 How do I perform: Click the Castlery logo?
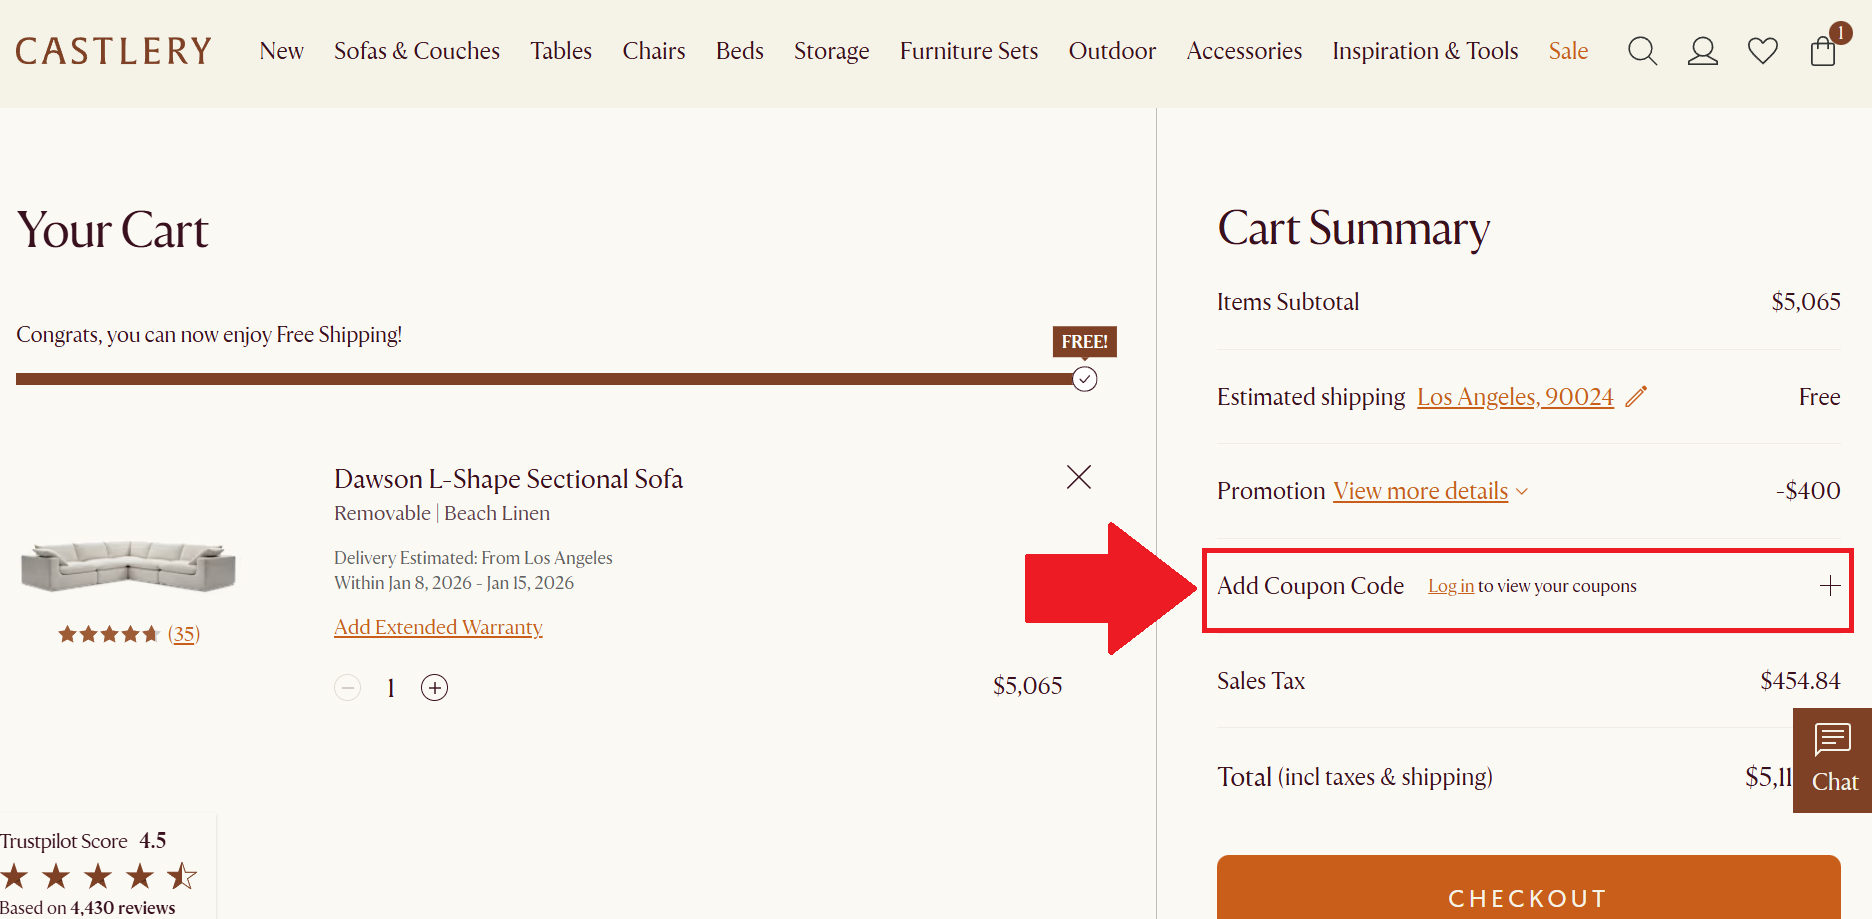[x=113, y=50]
